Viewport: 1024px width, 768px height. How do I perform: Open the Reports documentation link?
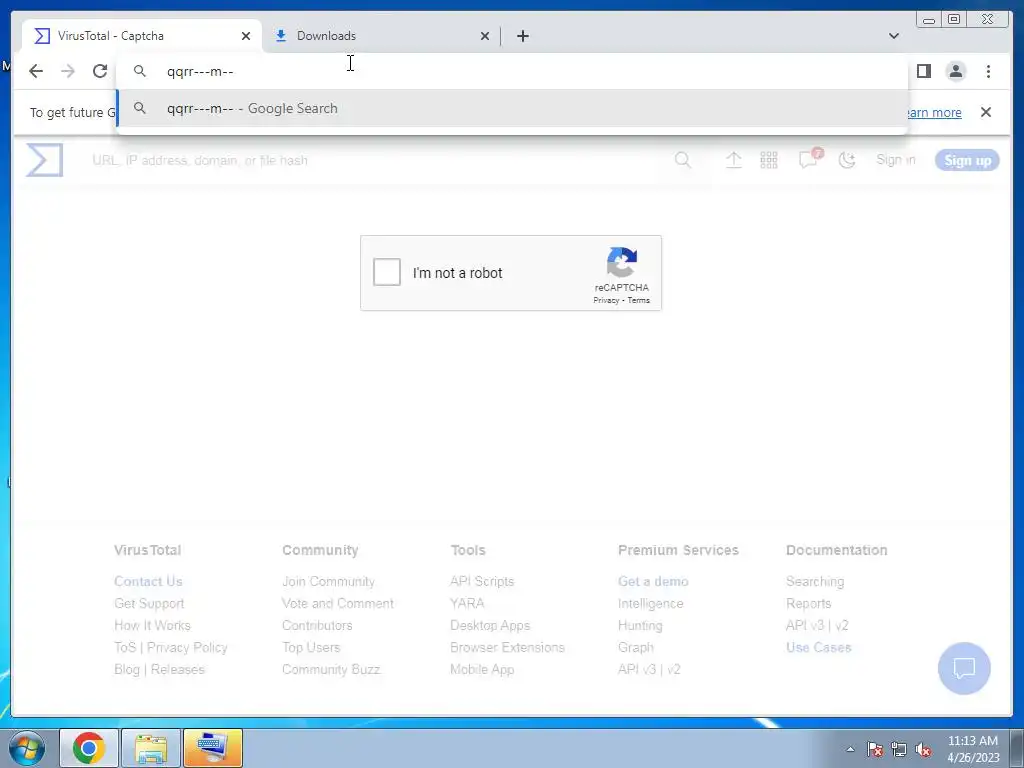pyautogui.click(x=808, y=603)
